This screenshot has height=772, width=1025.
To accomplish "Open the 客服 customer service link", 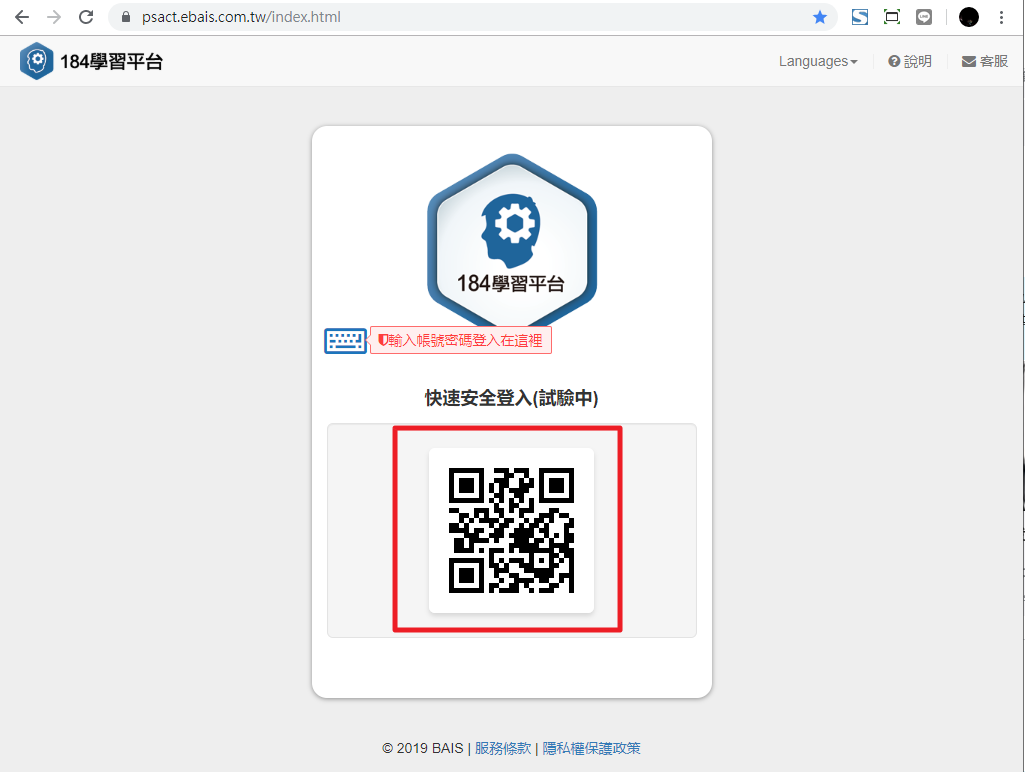I will pos(985,61).
